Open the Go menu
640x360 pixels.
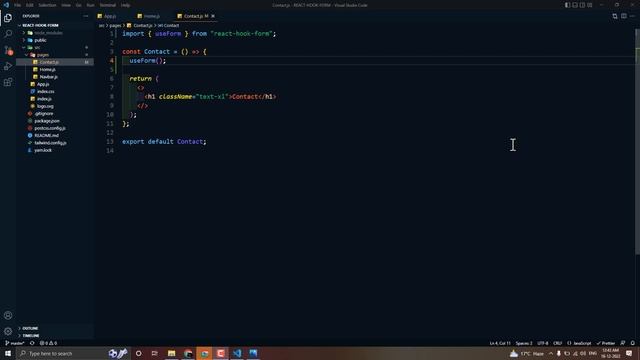(78, 5)
